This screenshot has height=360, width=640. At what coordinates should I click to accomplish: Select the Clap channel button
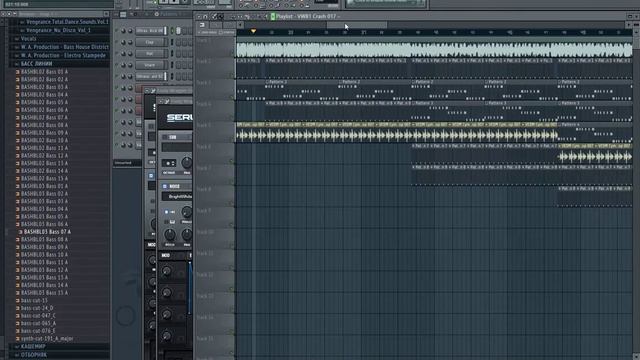tap(150, 42)
